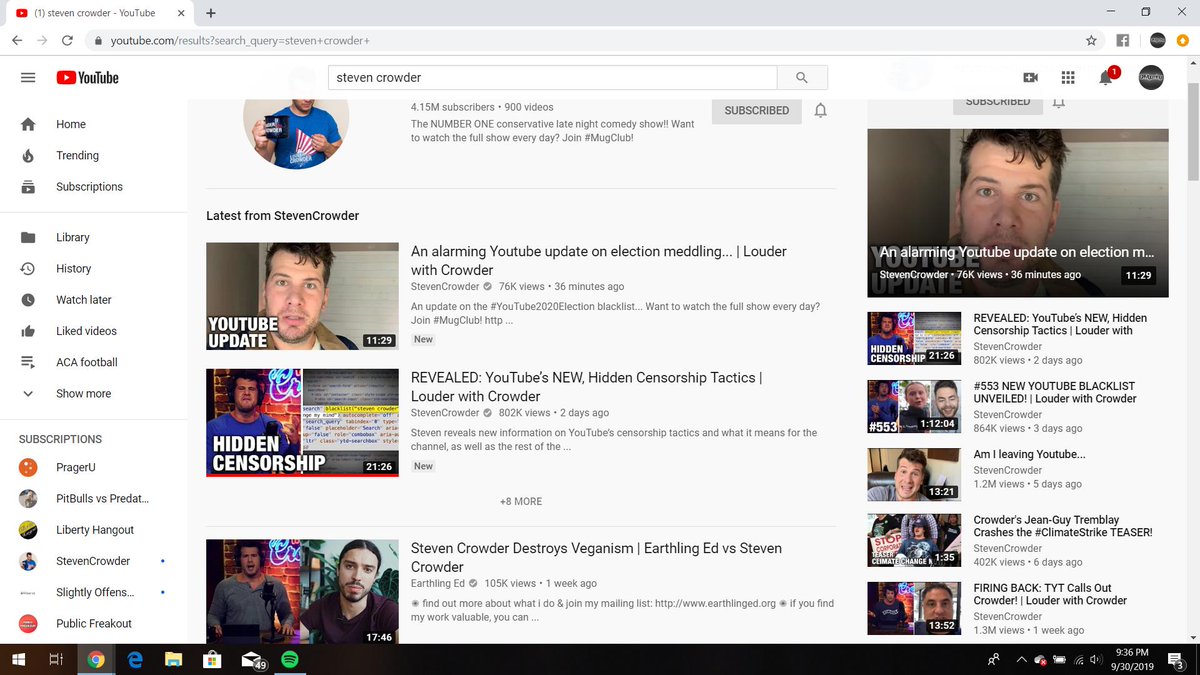
Task: Open the create video camera icon
Action: pyautogui.click(x=1030, y=78)
